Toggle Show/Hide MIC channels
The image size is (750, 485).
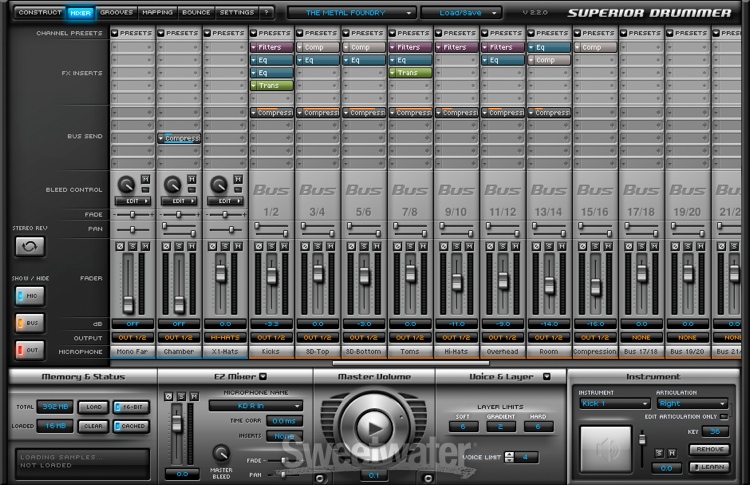tap(31, 296)
